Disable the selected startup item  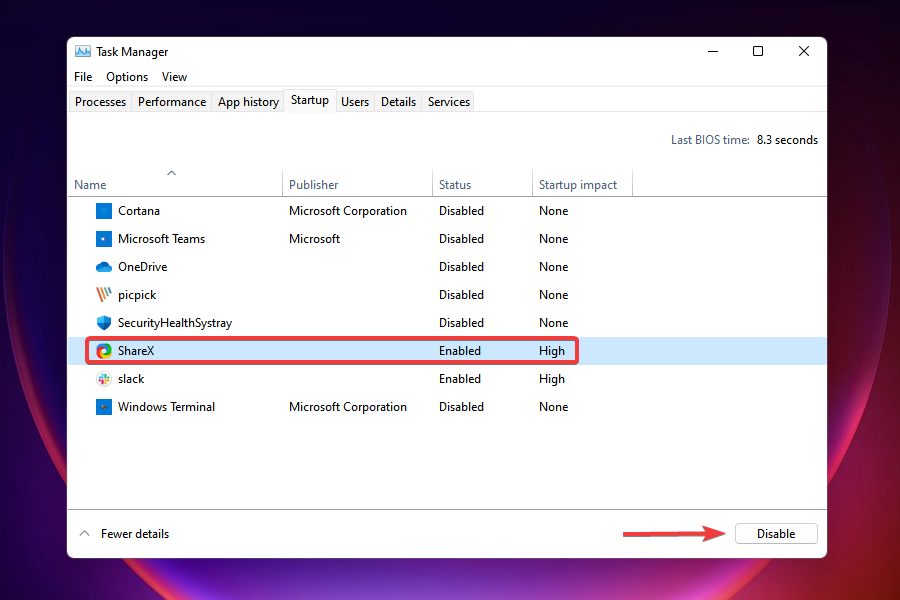(776, 534)
